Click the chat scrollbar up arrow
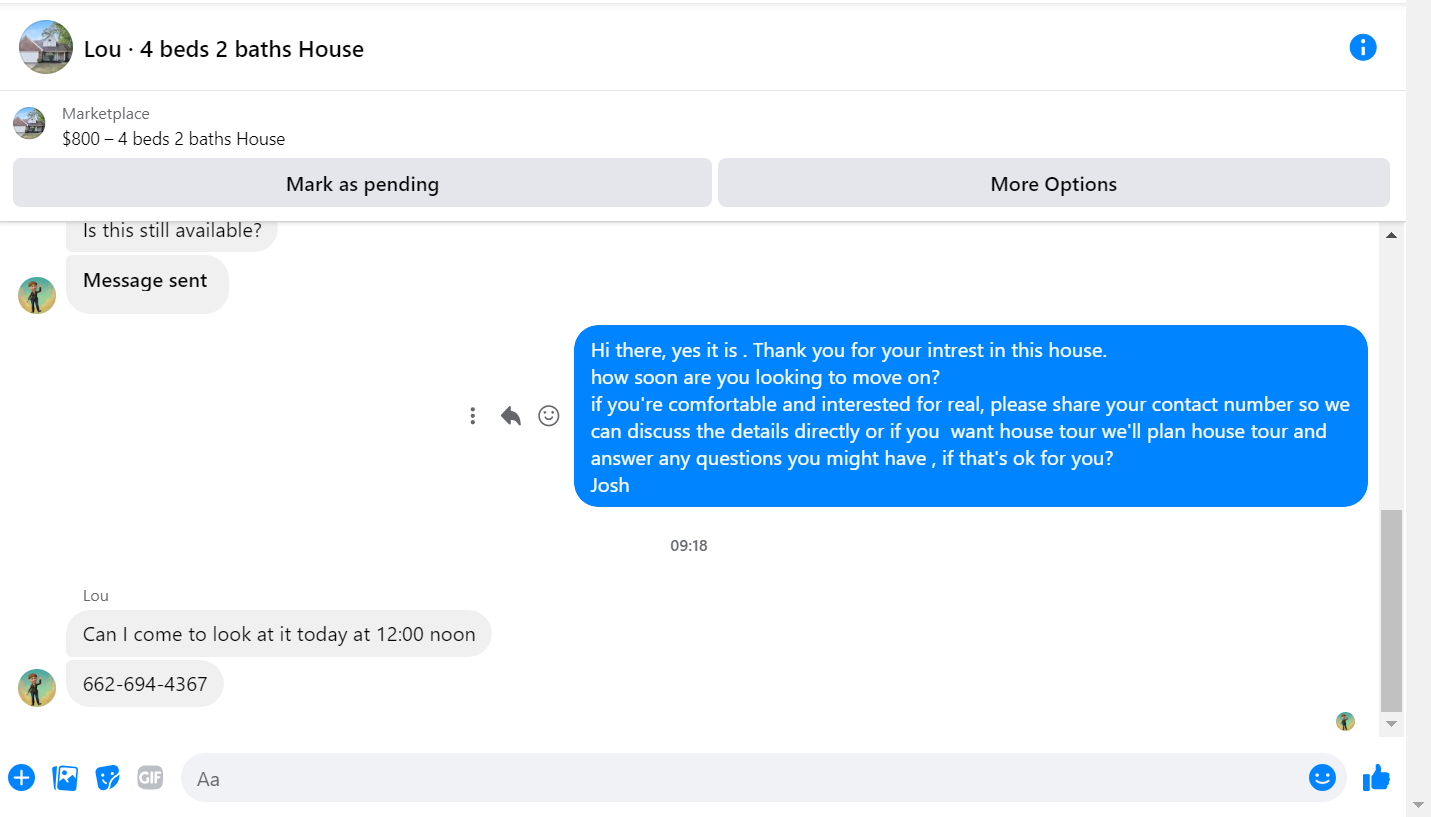The width and height of the screenshot is (1431, 817). 1391,235
